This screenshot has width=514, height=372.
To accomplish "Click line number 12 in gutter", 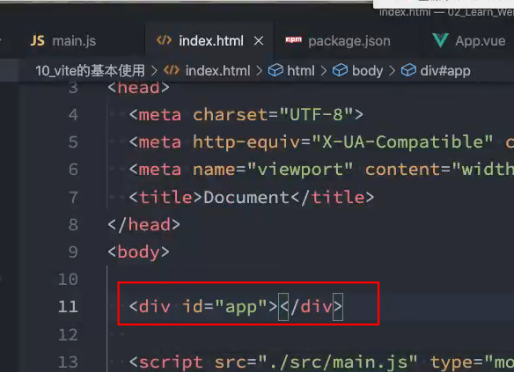I will pyautogui.click(x=68, y=334).
